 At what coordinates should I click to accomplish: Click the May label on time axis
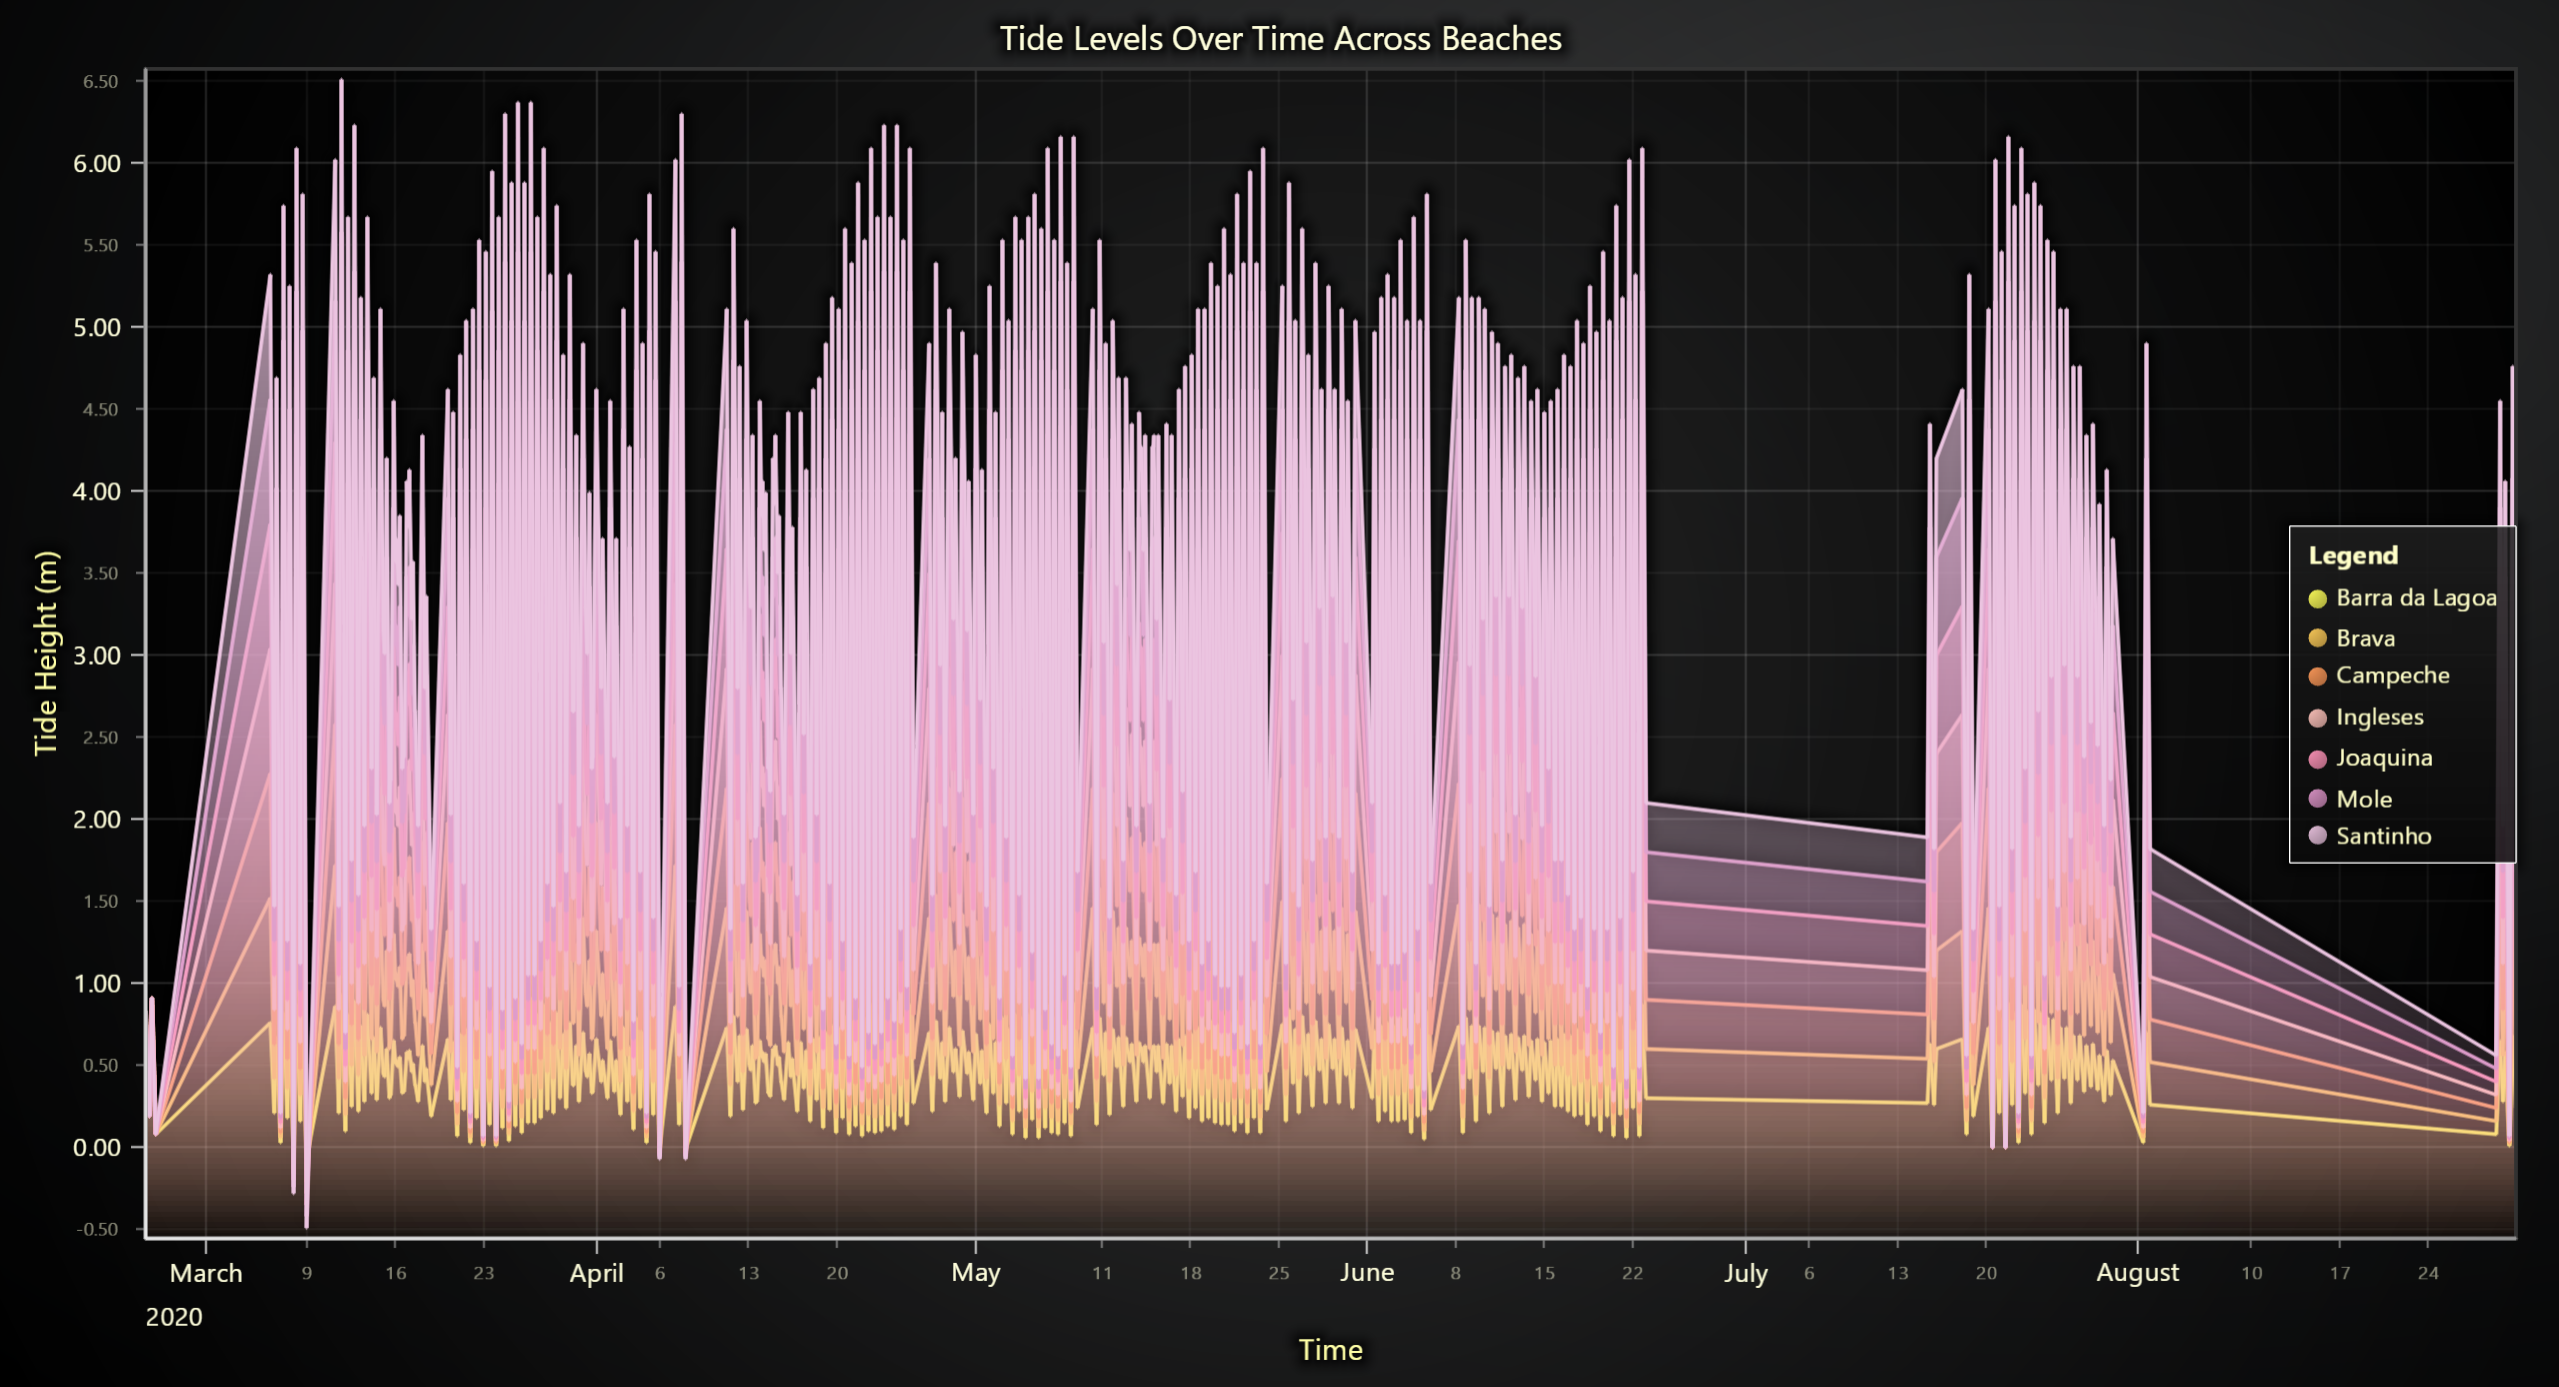975,1273
